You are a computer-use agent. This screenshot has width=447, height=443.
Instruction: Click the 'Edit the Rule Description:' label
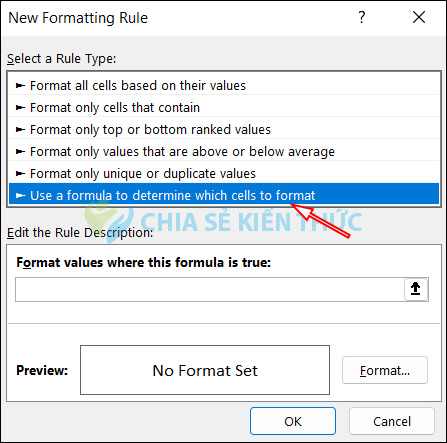[x=80, y=233]
